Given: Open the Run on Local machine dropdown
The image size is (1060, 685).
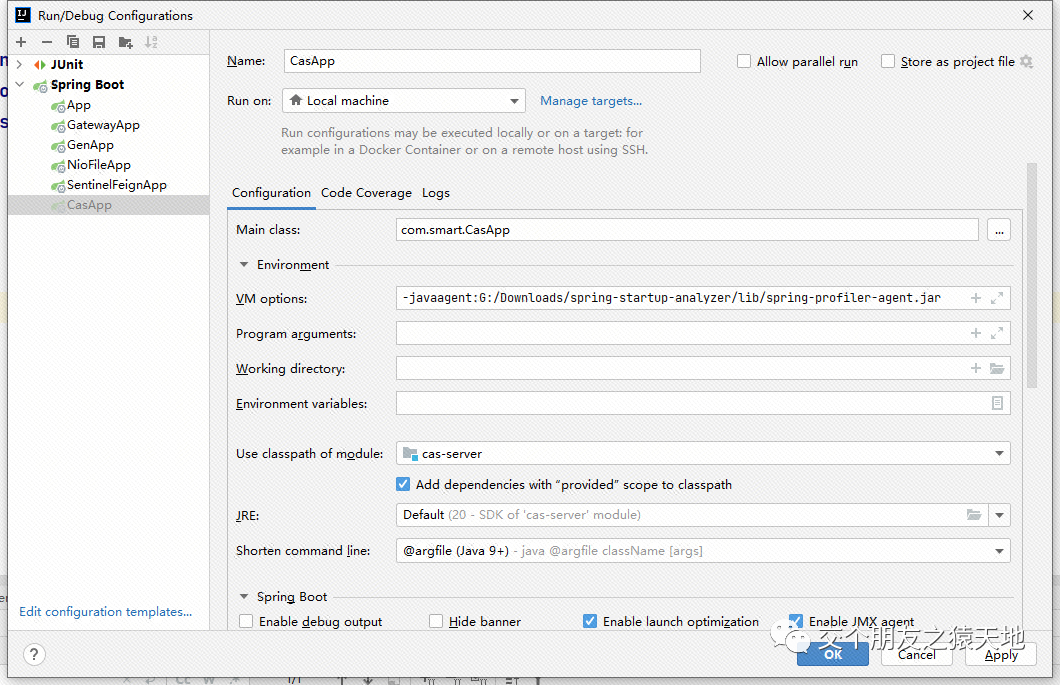Looking at the screenshot, I should pyautogui.click(x=404, y=101).
